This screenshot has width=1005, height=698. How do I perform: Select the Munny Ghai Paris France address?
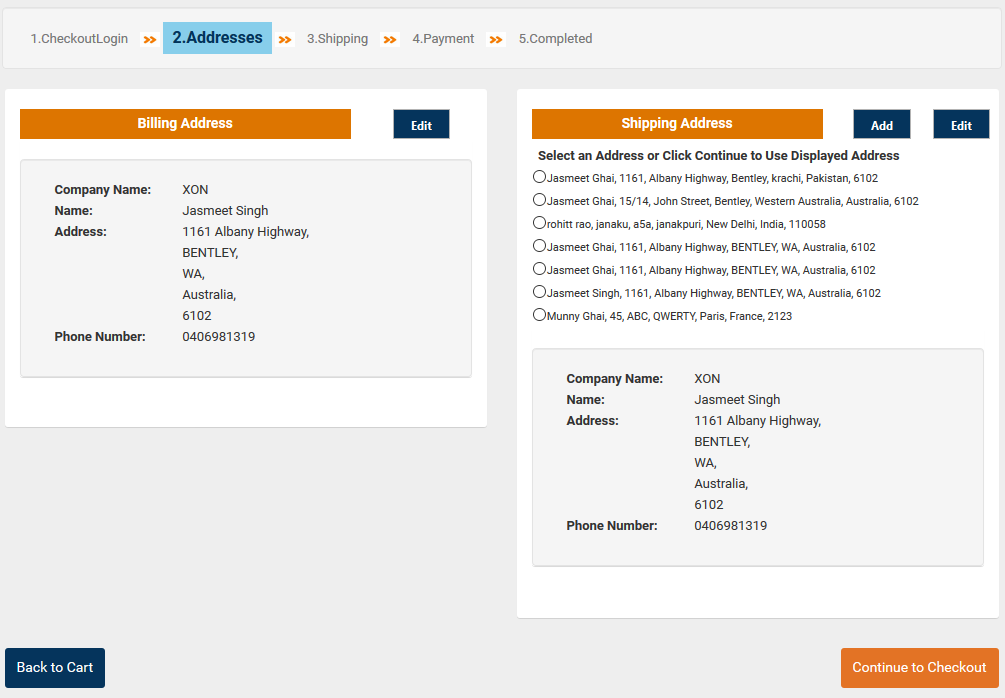(x=539, y=314)
